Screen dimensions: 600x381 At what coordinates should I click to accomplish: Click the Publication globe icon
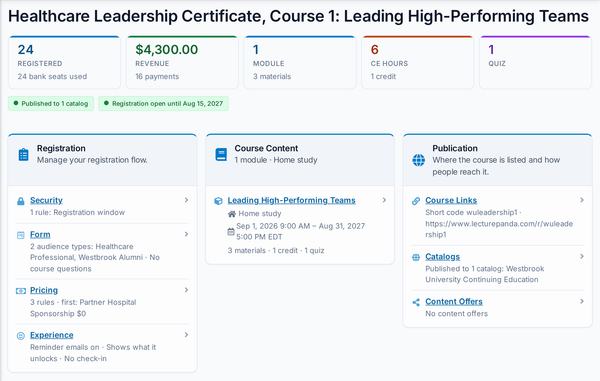pyautogui.click(x=419, y=160)
